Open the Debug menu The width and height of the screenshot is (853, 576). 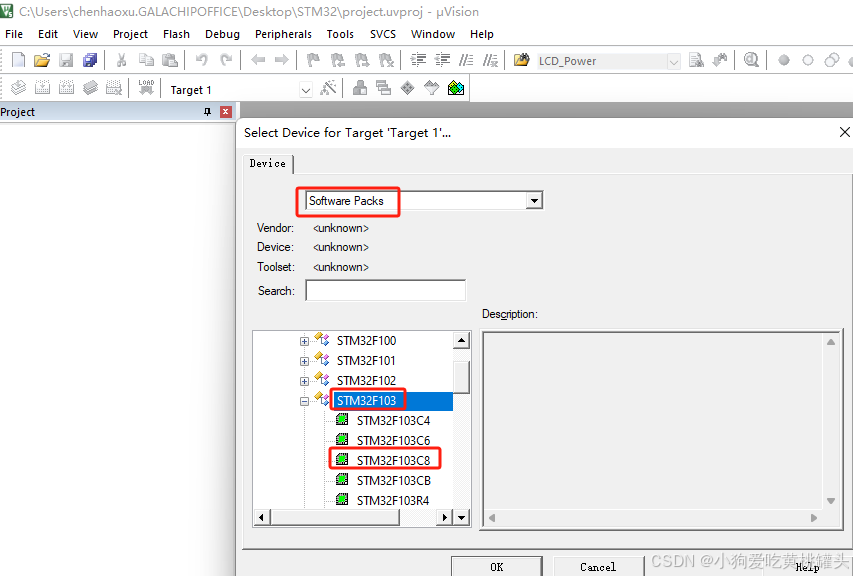click(222, 34)
